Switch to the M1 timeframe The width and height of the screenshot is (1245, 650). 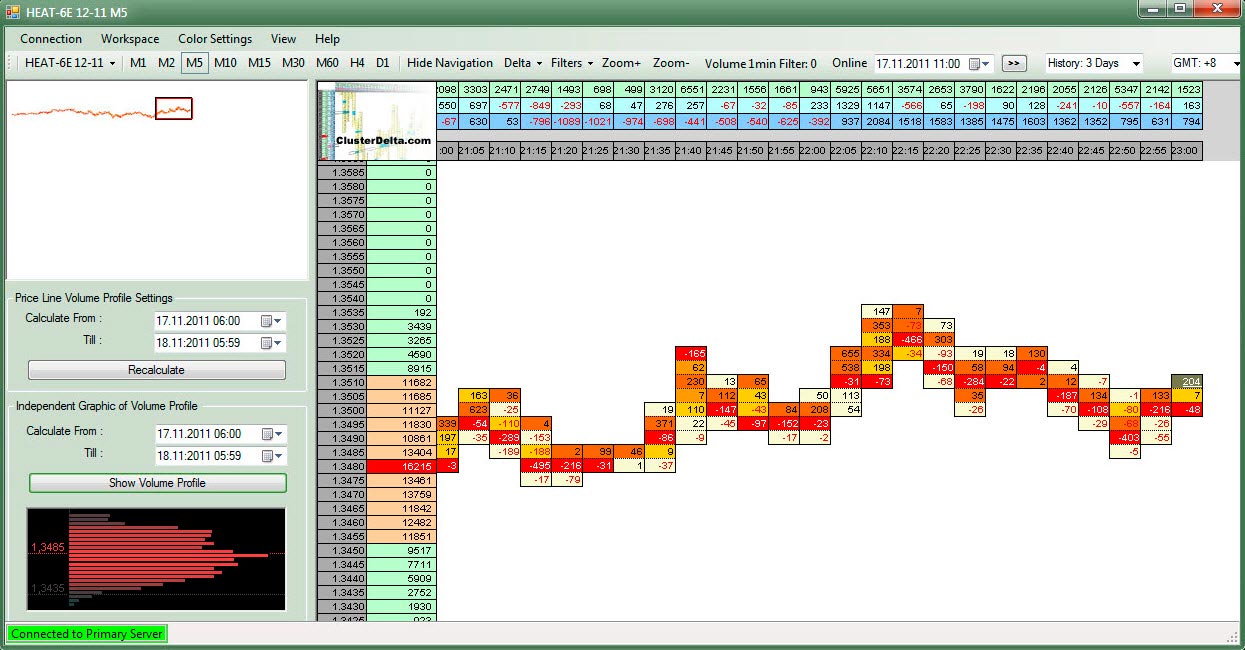(x=138, y=63)
